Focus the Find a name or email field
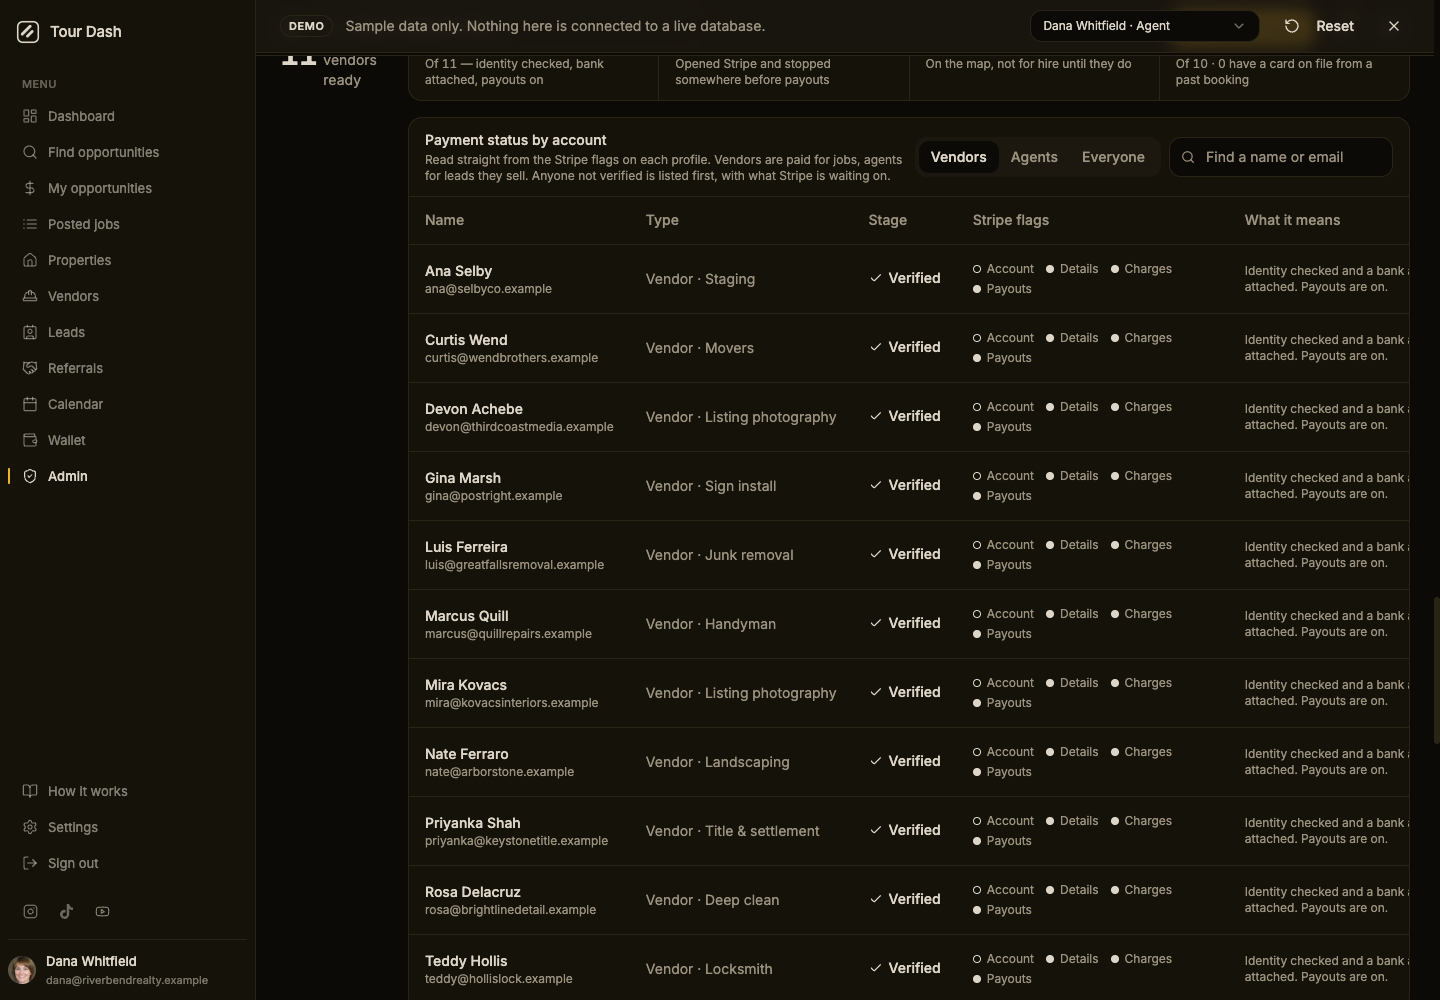 (x=1281, y=158)
